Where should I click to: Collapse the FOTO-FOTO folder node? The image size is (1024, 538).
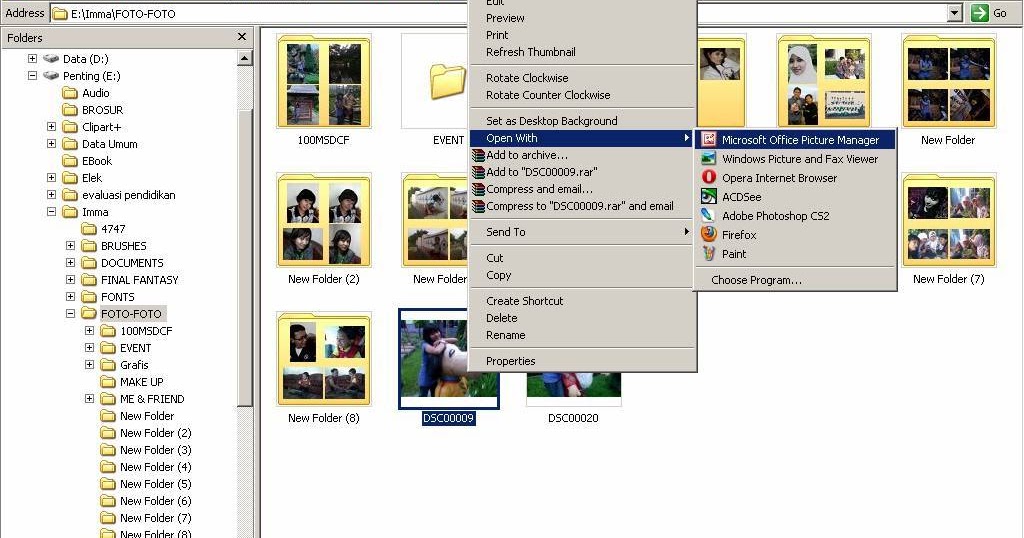click(x=70, y=313)
